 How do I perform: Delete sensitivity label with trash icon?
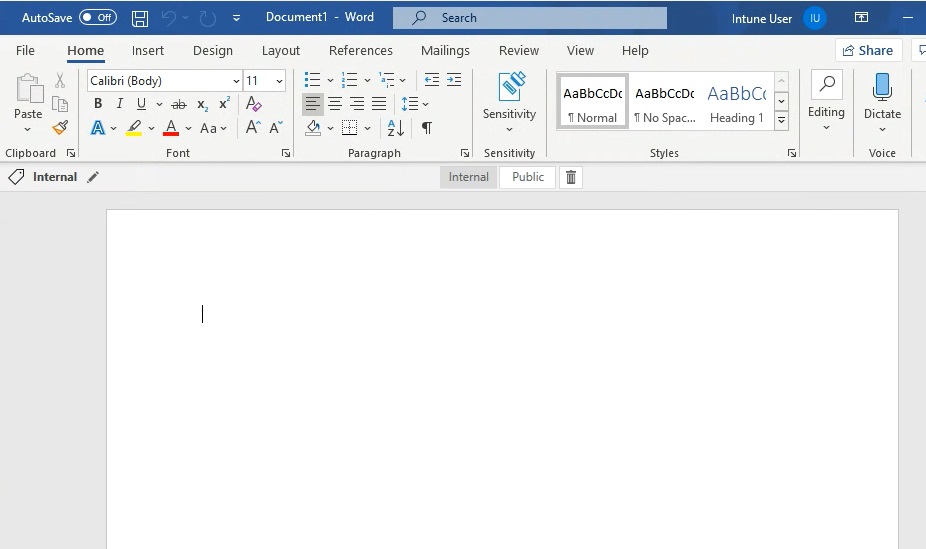[571, 177]
